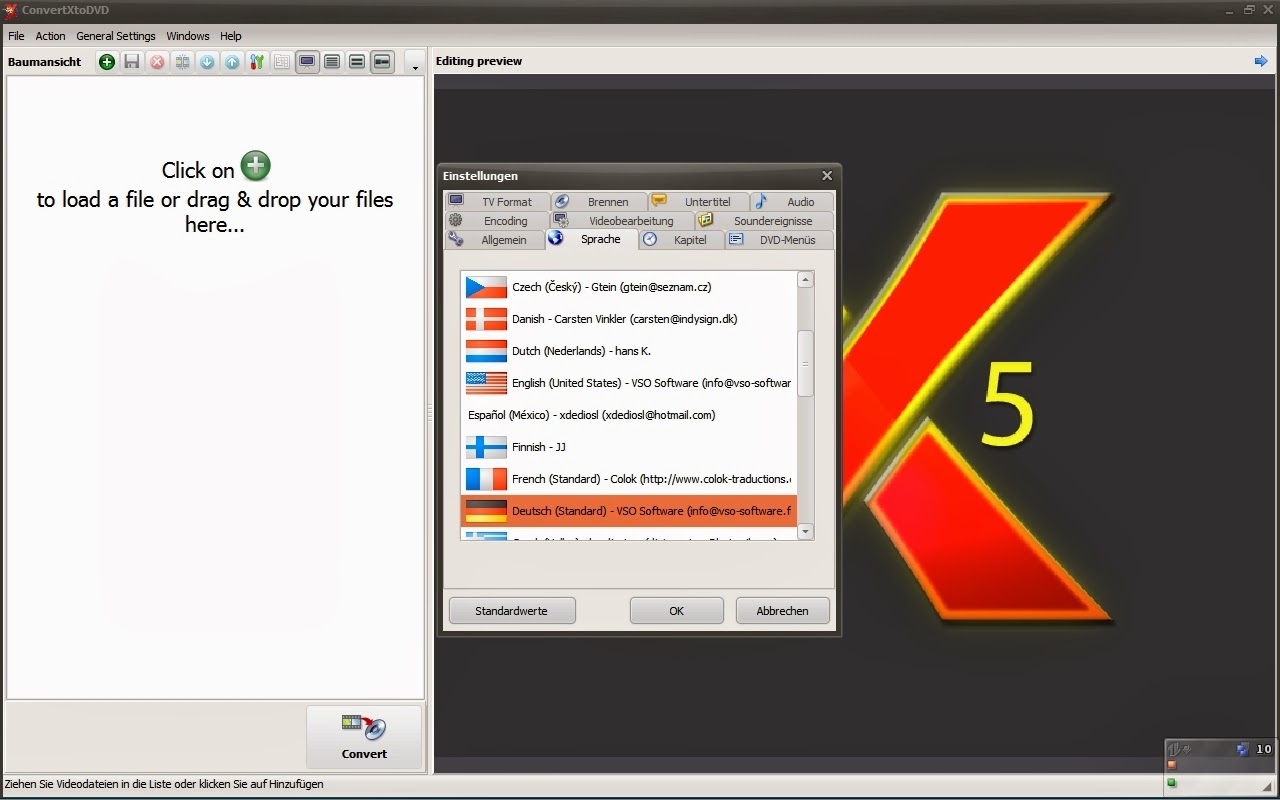
Task: Click the status bar hint text
Action: click(x=164, y=785)
